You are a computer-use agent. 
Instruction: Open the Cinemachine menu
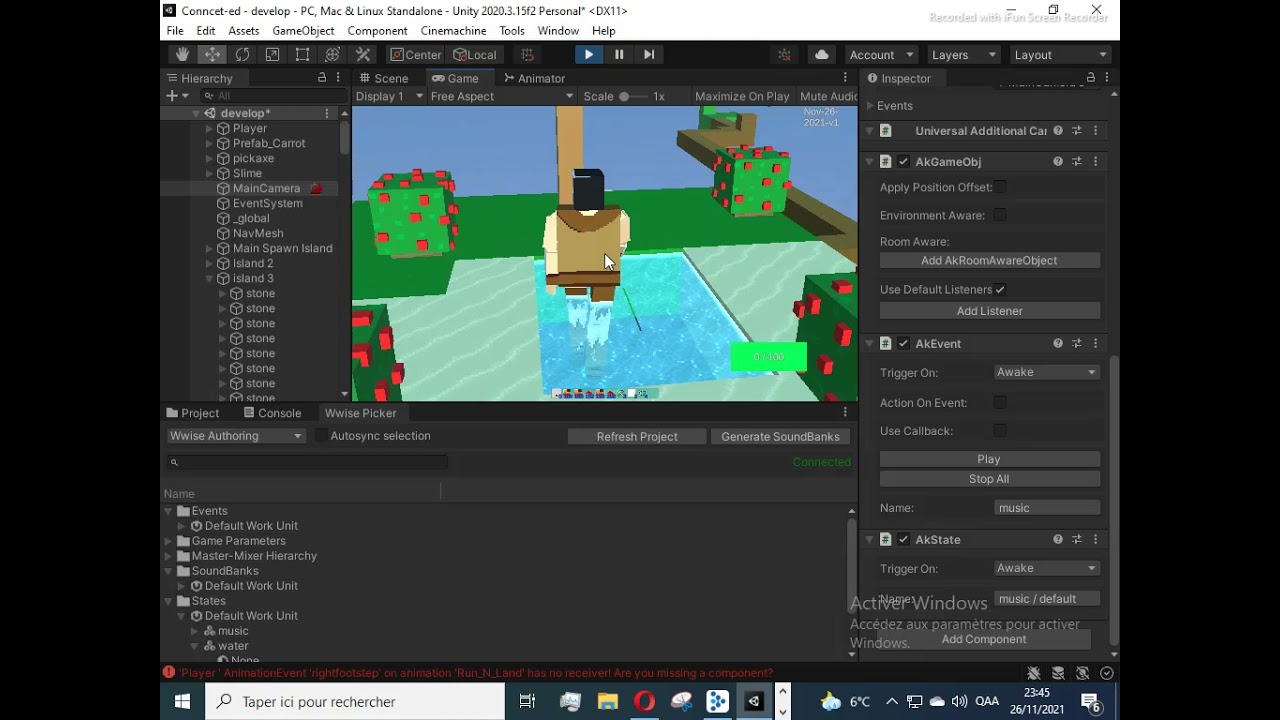(453, 31)
